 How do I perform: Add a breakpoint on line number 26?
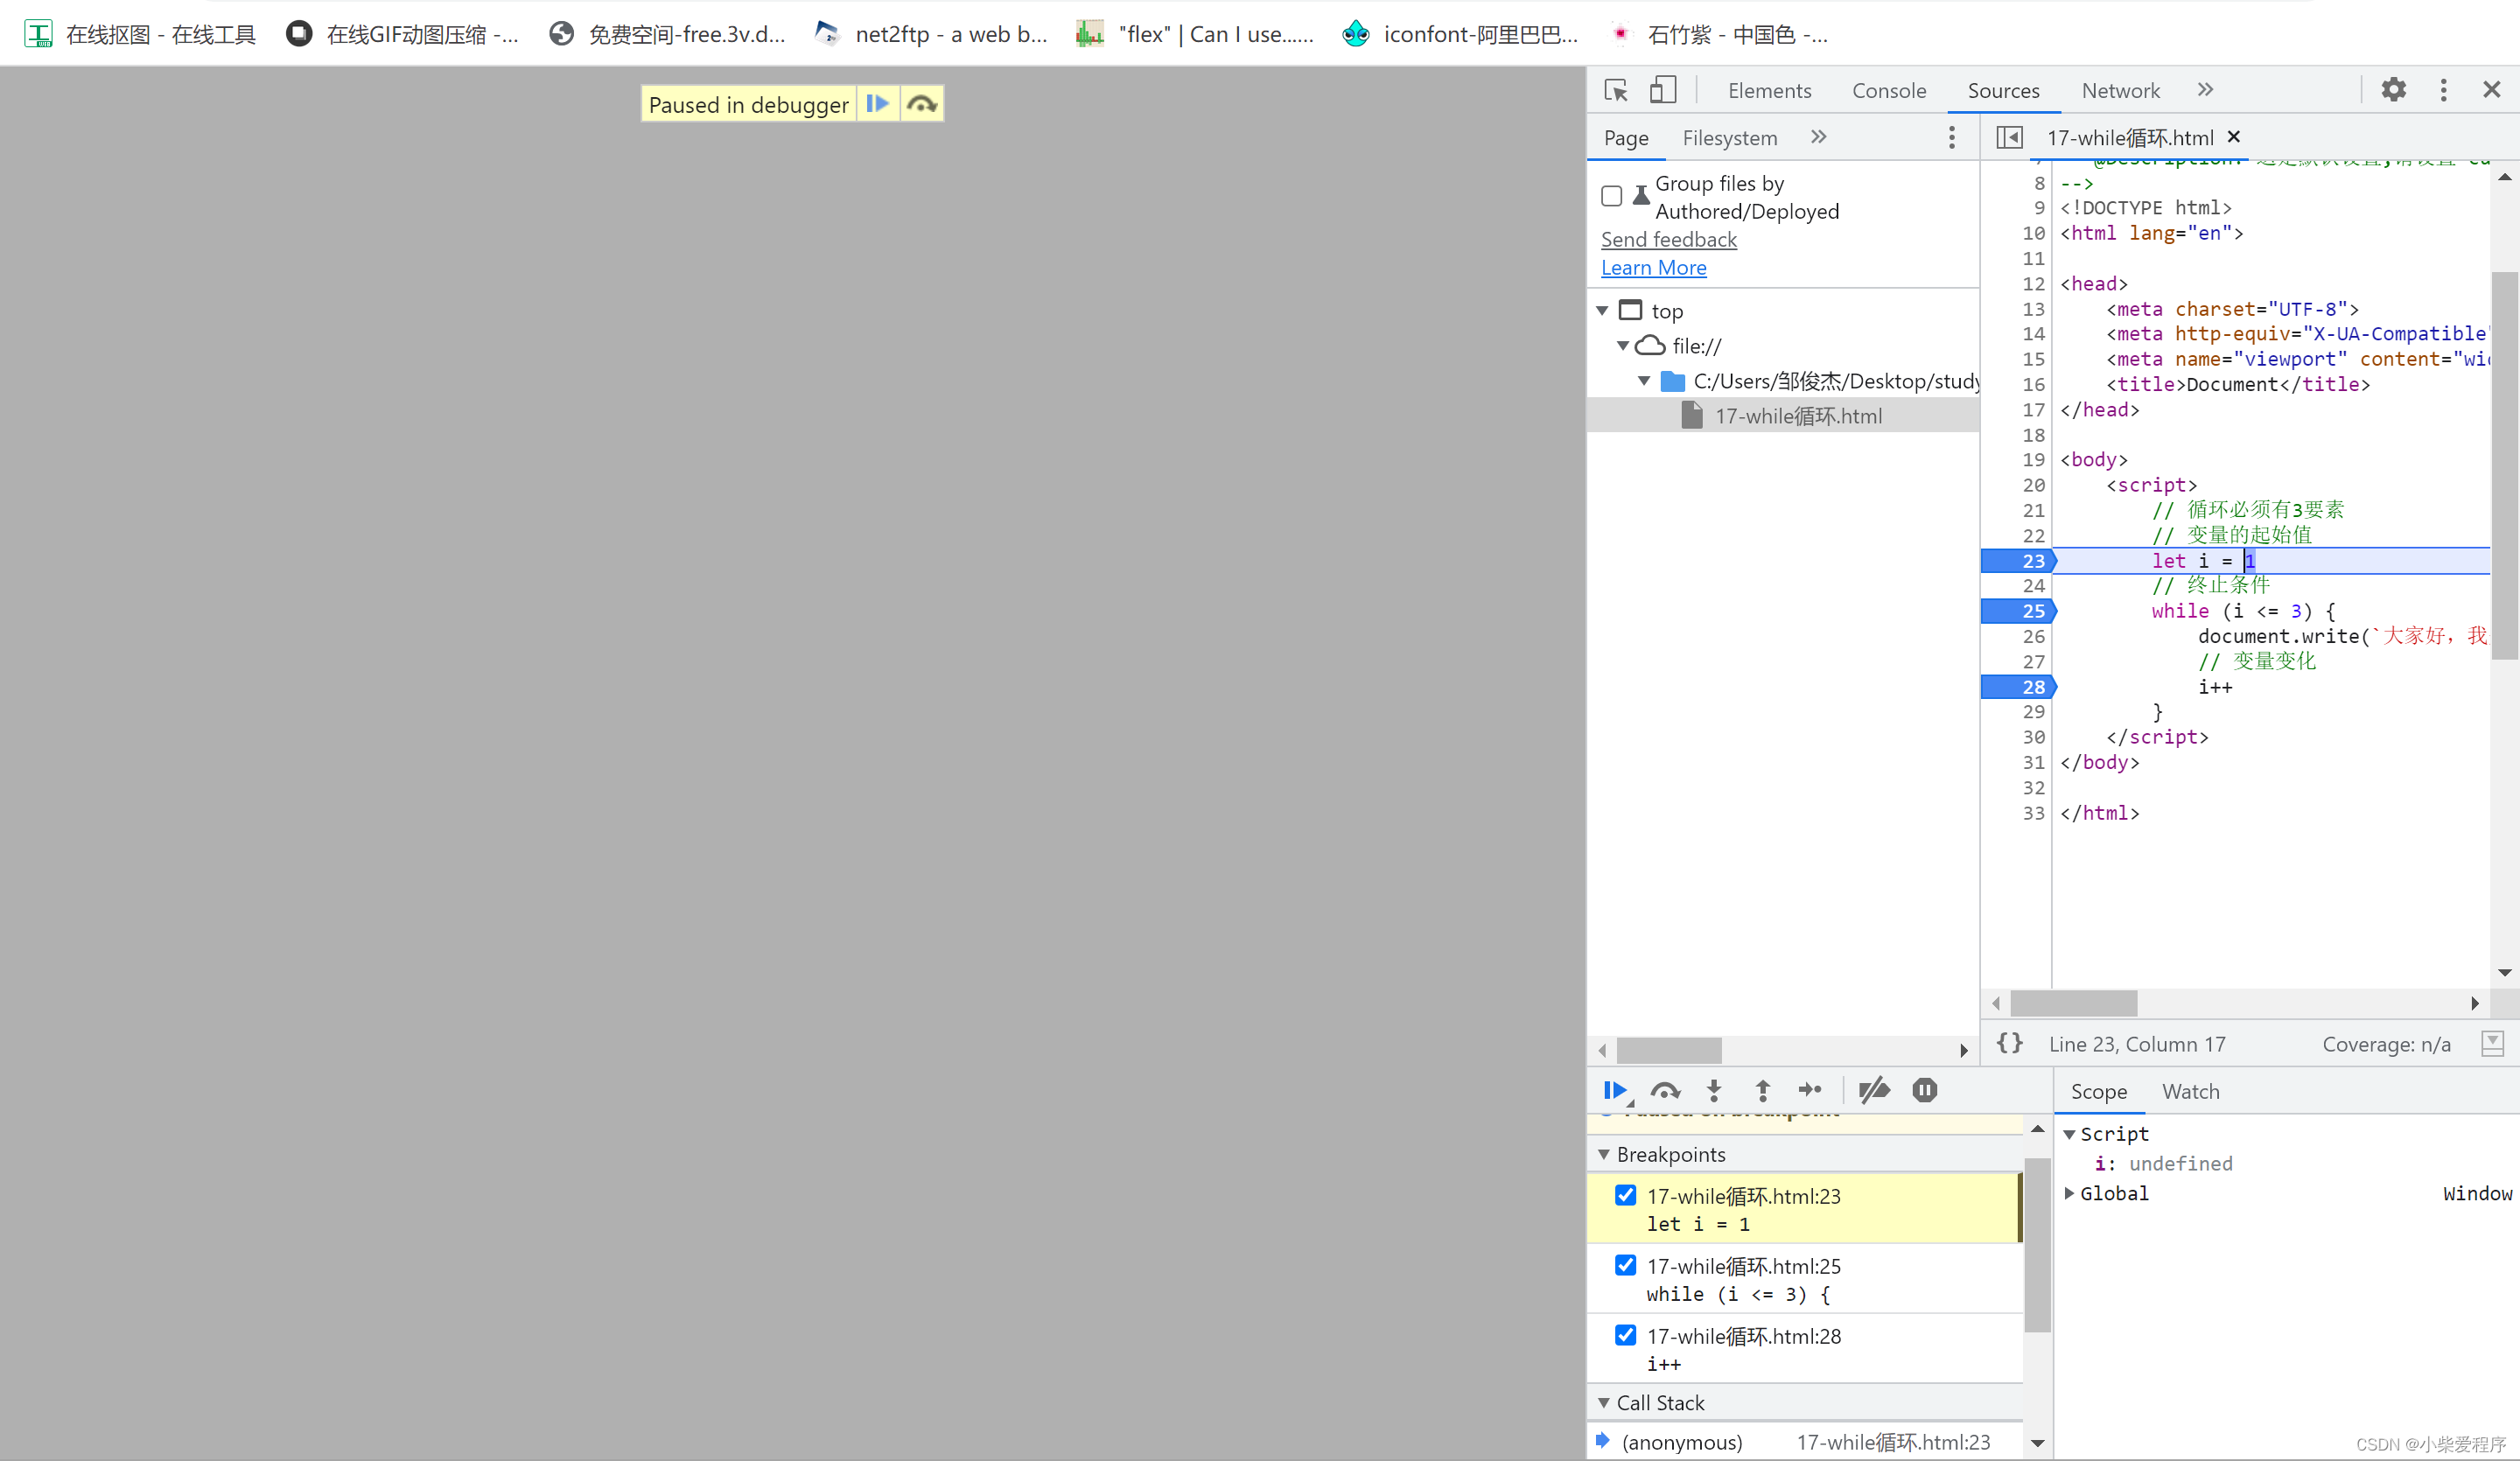pos(2033,637)
